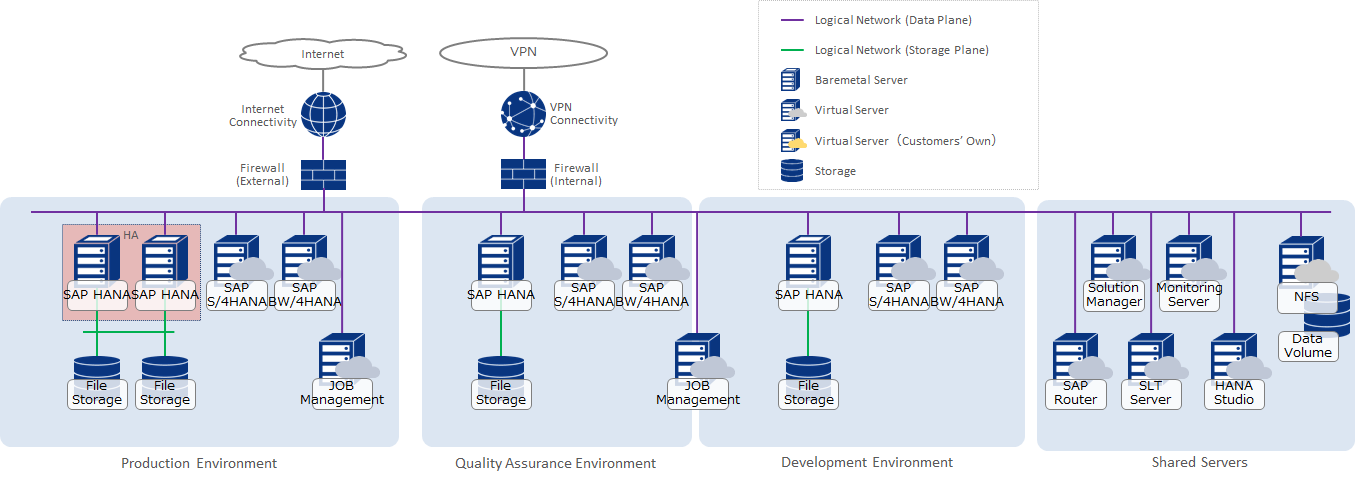Click the Internet cloud shape
The width and height of the screenshot is (1355, 482).
[323, 54]
